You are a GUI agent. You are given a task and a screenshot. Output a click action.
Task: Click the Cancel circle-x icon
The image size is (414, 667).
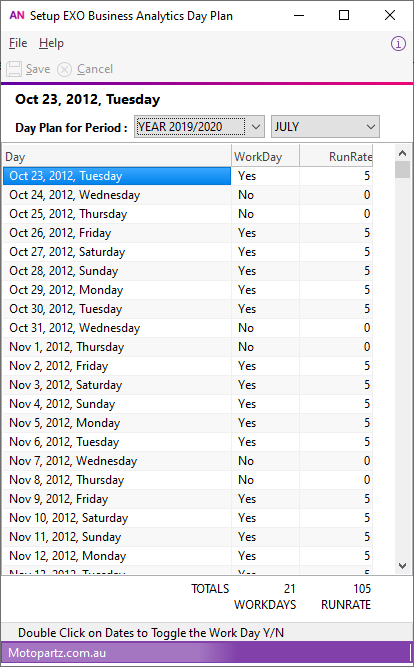(64, 69)
